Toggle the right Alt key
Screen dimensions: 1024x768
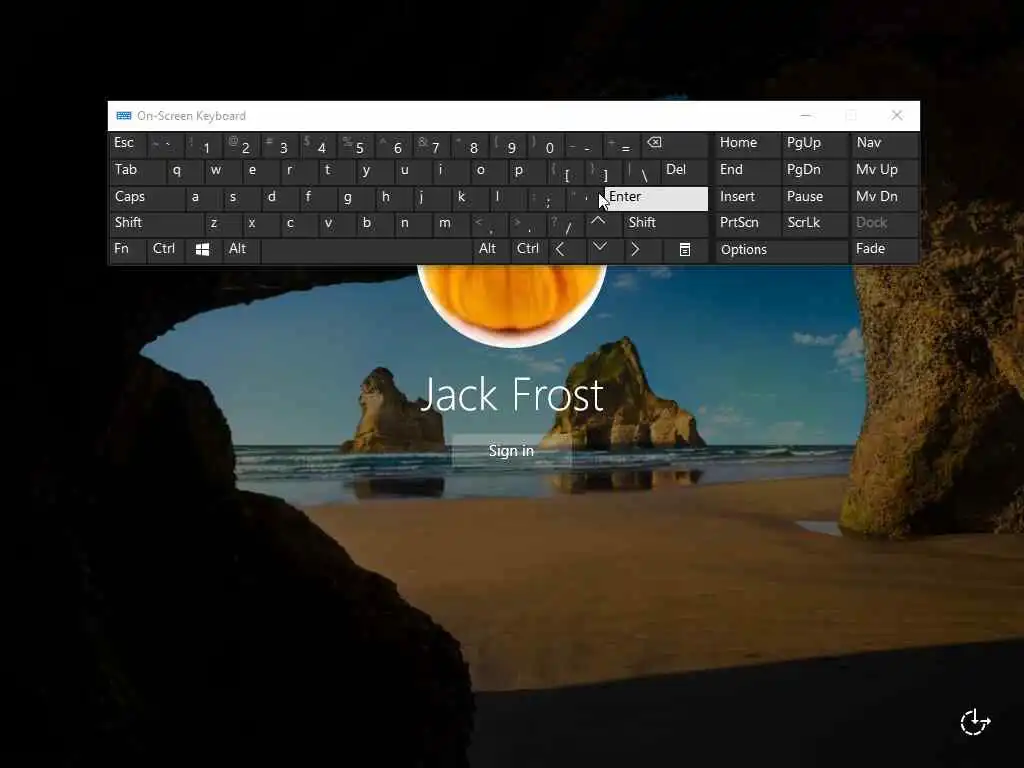[x=491, y=250]
